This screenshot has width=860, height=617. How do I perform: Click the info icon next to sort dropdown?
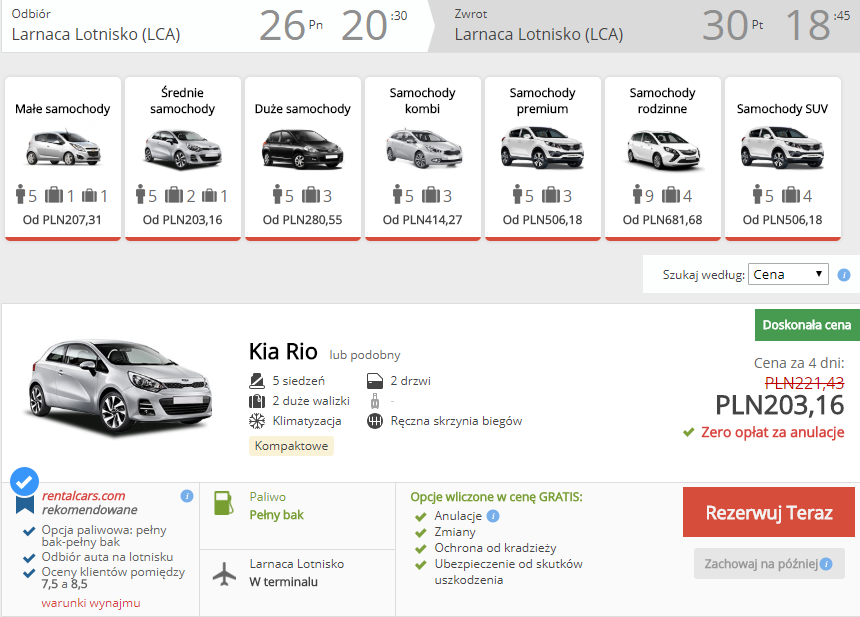844,275
